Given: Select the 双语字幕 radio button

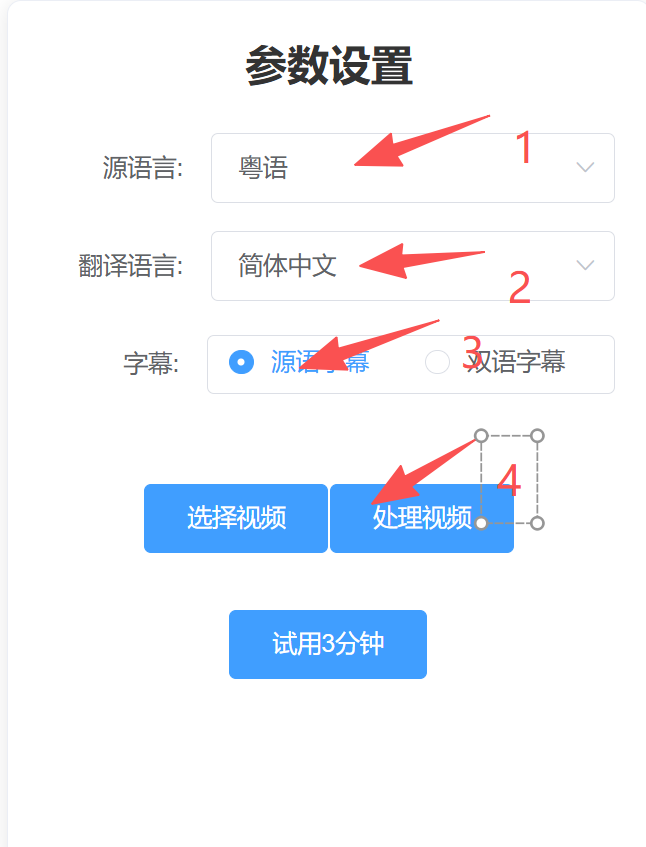Looking at the screenshot, I should point(437,362).
